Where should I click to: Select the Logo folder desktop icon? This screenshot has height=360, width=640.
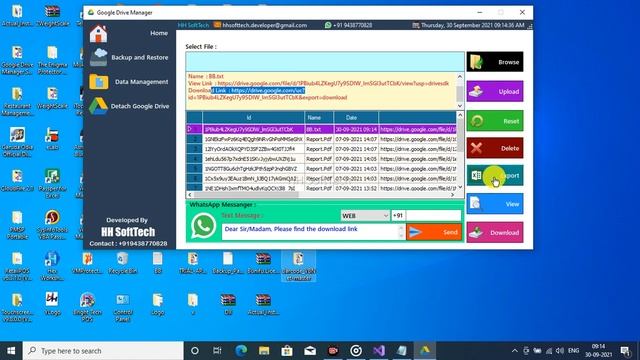158,304
